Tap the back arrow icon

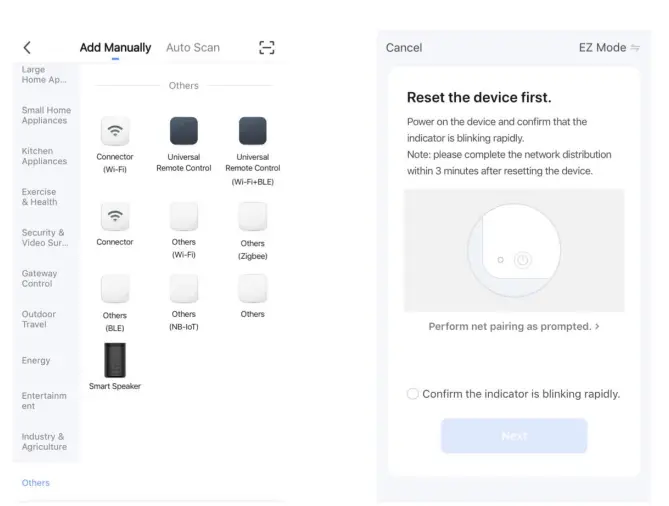27,48
